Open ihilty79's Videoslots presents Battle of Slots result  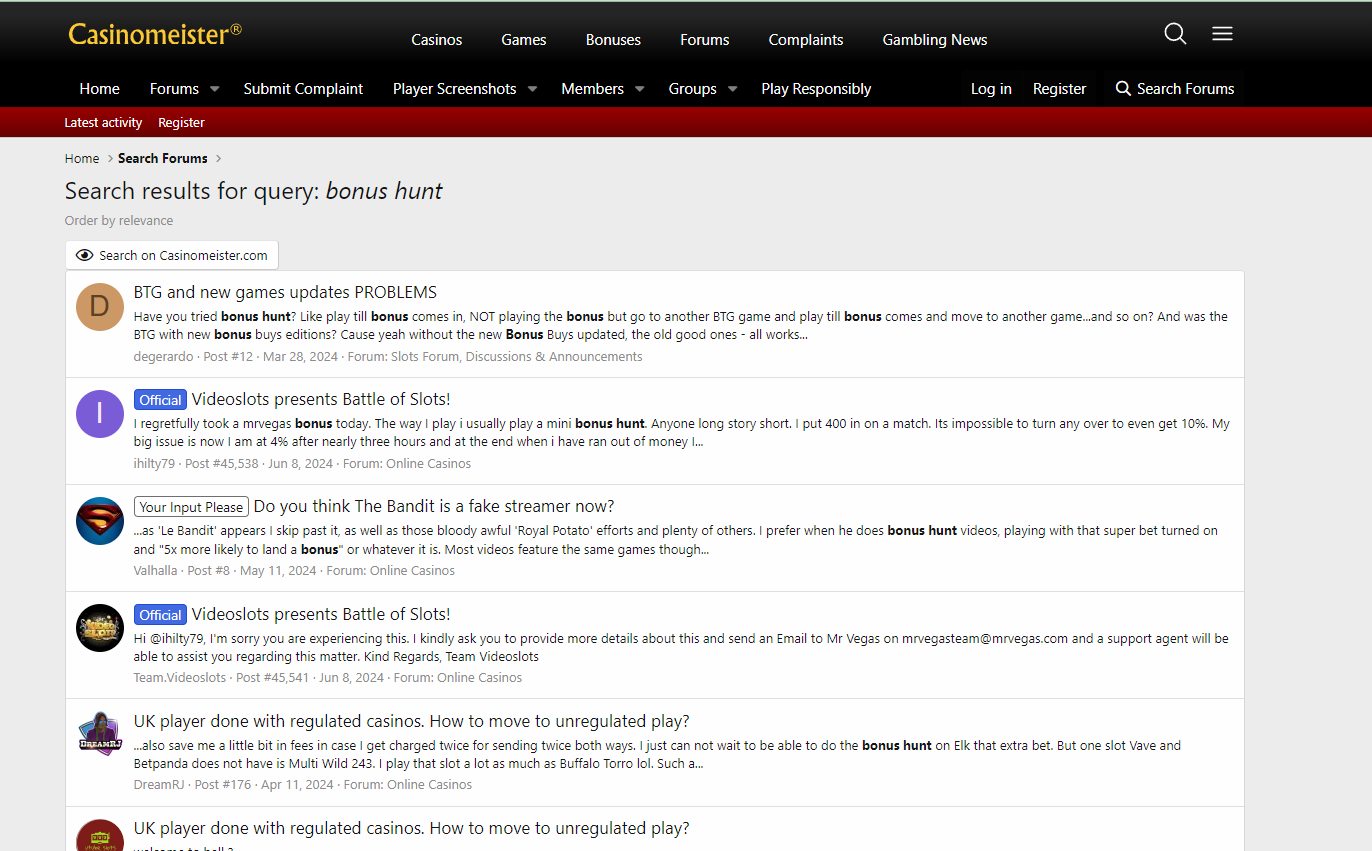pyautogui.click(x=321, y=399)
